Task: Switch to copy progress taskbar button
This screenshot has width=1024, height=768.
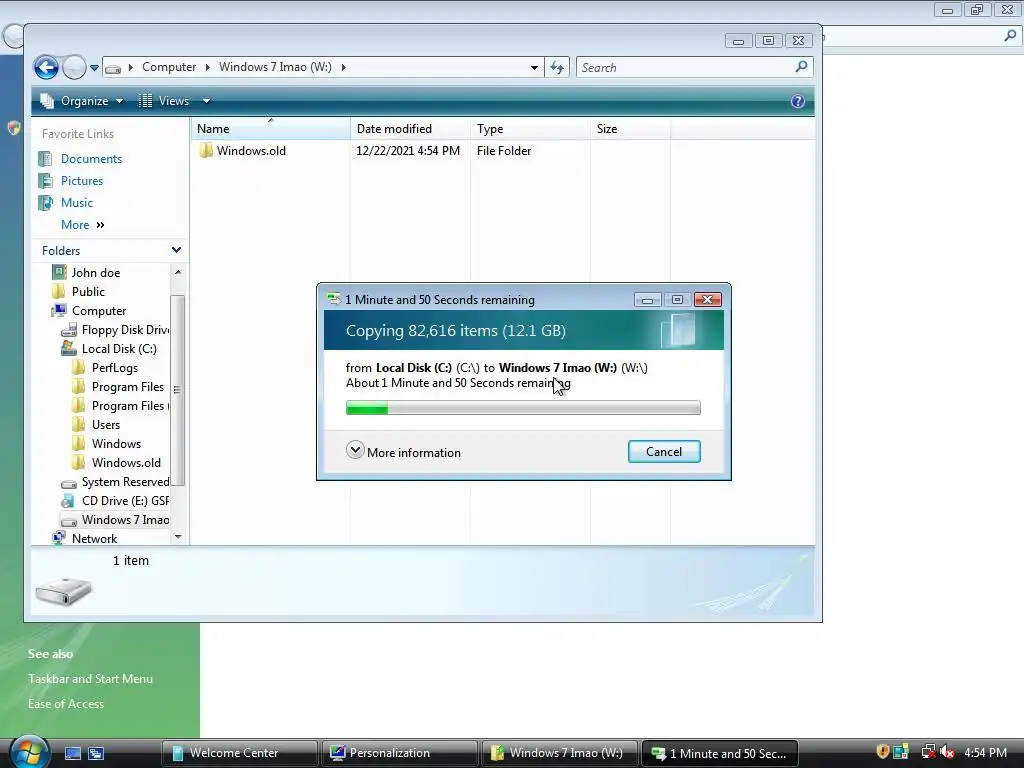Action: pos(719,753)
